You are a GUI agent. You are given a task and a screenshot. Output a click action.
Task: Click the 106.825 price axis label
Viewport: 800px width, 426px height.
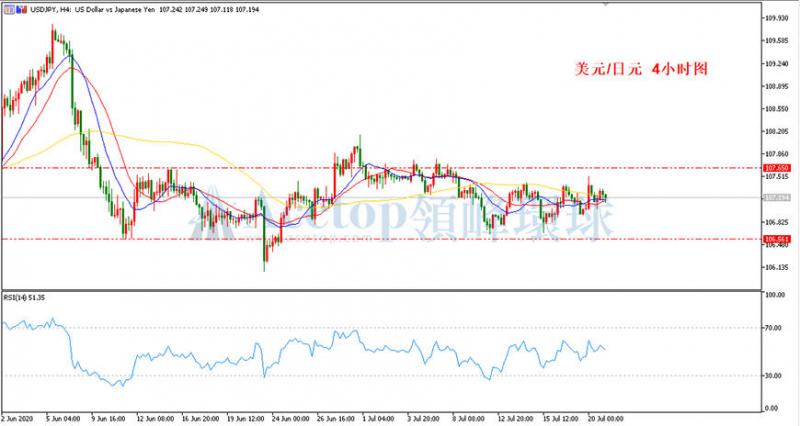(x=776, y=222)
